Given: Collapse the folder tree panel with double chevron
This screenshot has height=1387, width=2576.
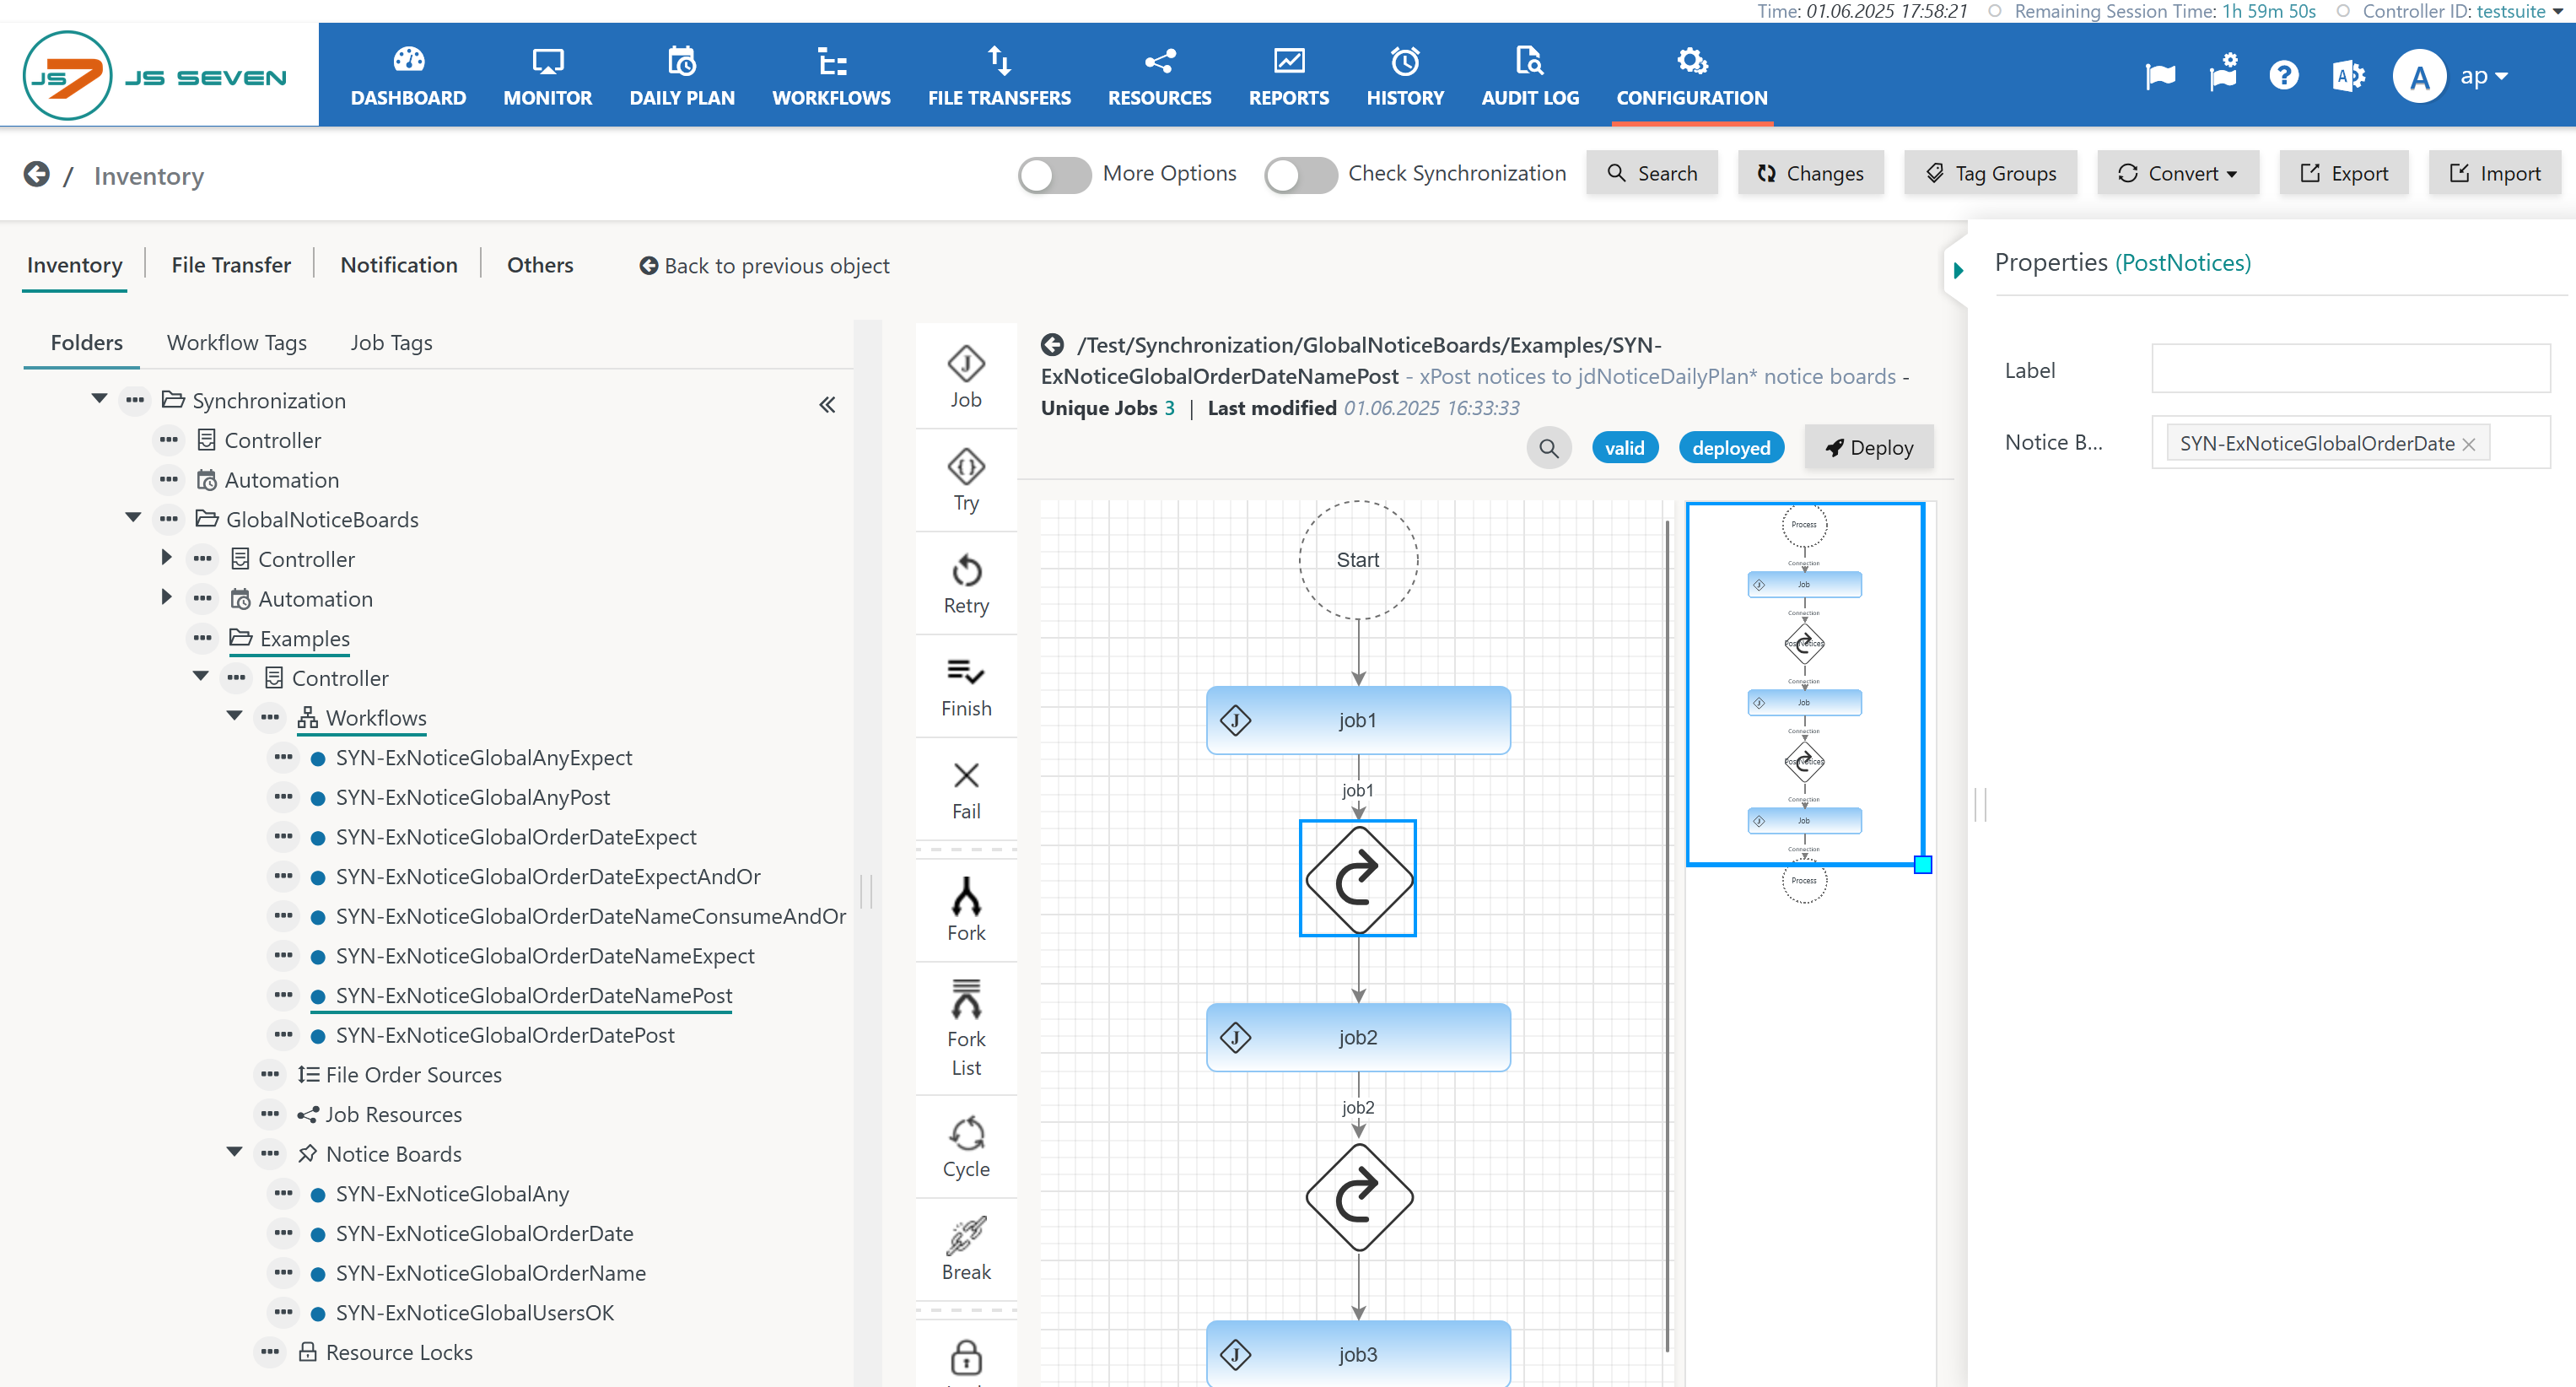Looking at the screenshot, I should [x=827, y=405].
